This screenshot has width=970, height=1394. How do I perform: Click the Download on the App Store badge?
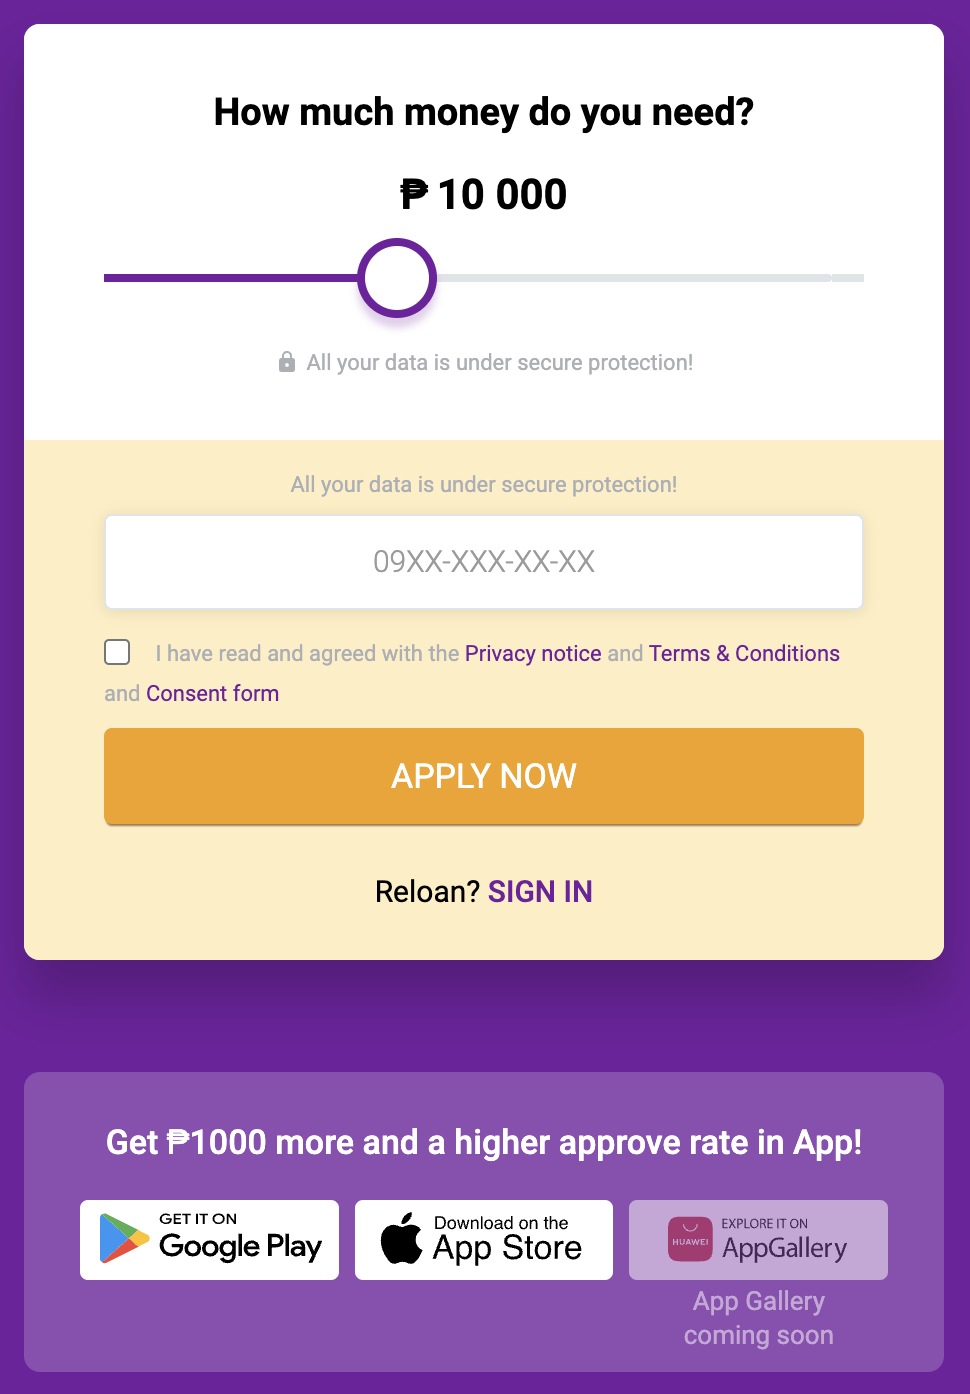(483, 1239)
